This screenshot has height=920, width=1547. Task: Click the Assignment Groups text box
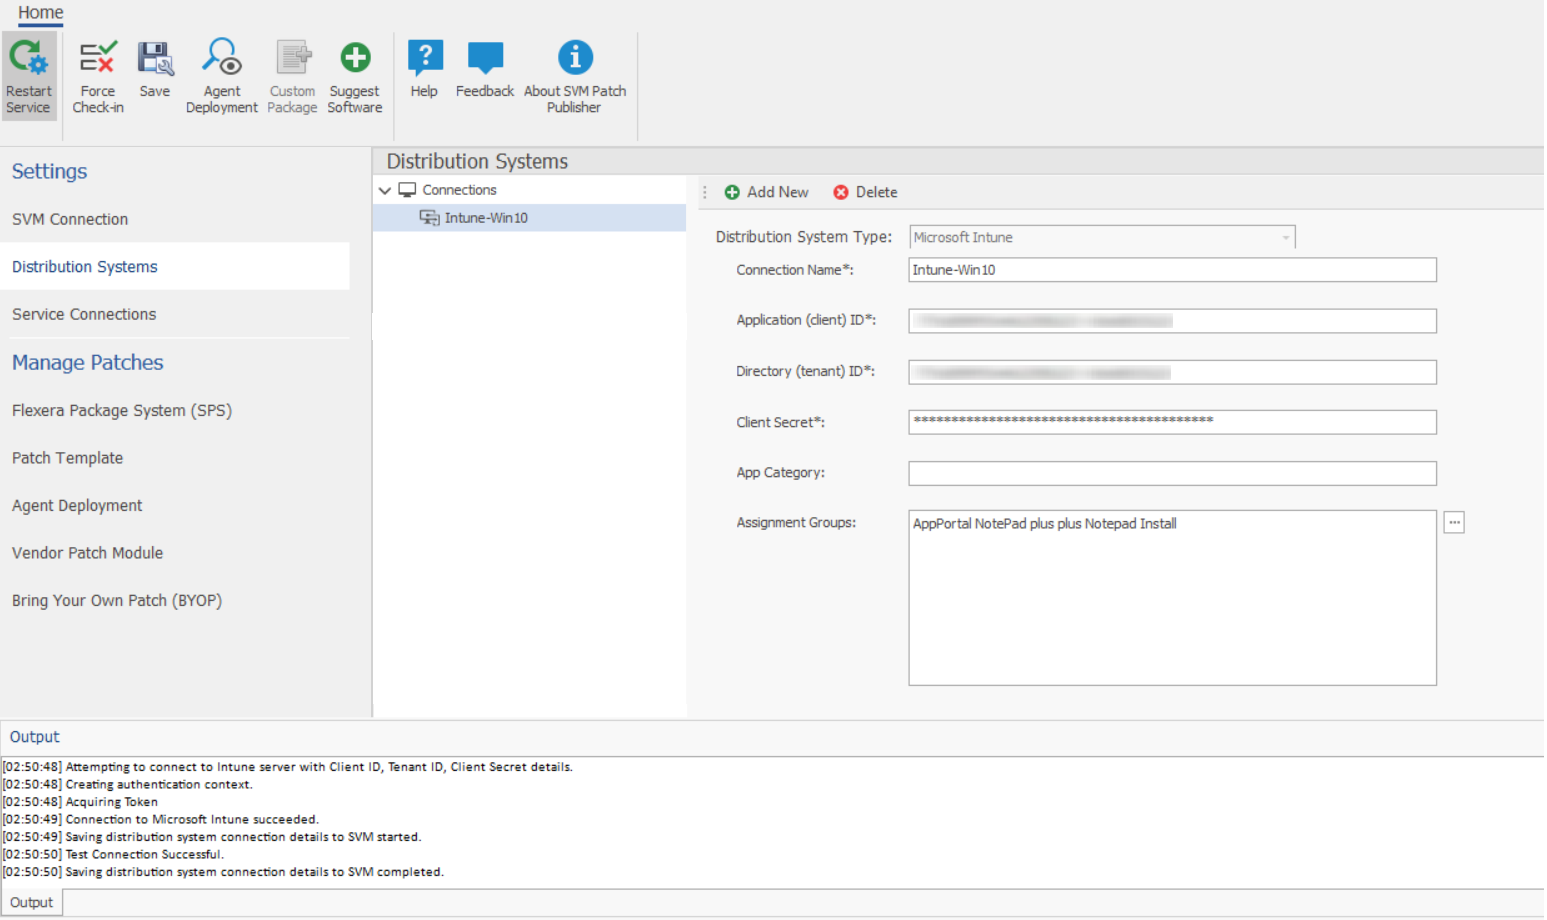pyautogui.click(x=1172, y=598)
